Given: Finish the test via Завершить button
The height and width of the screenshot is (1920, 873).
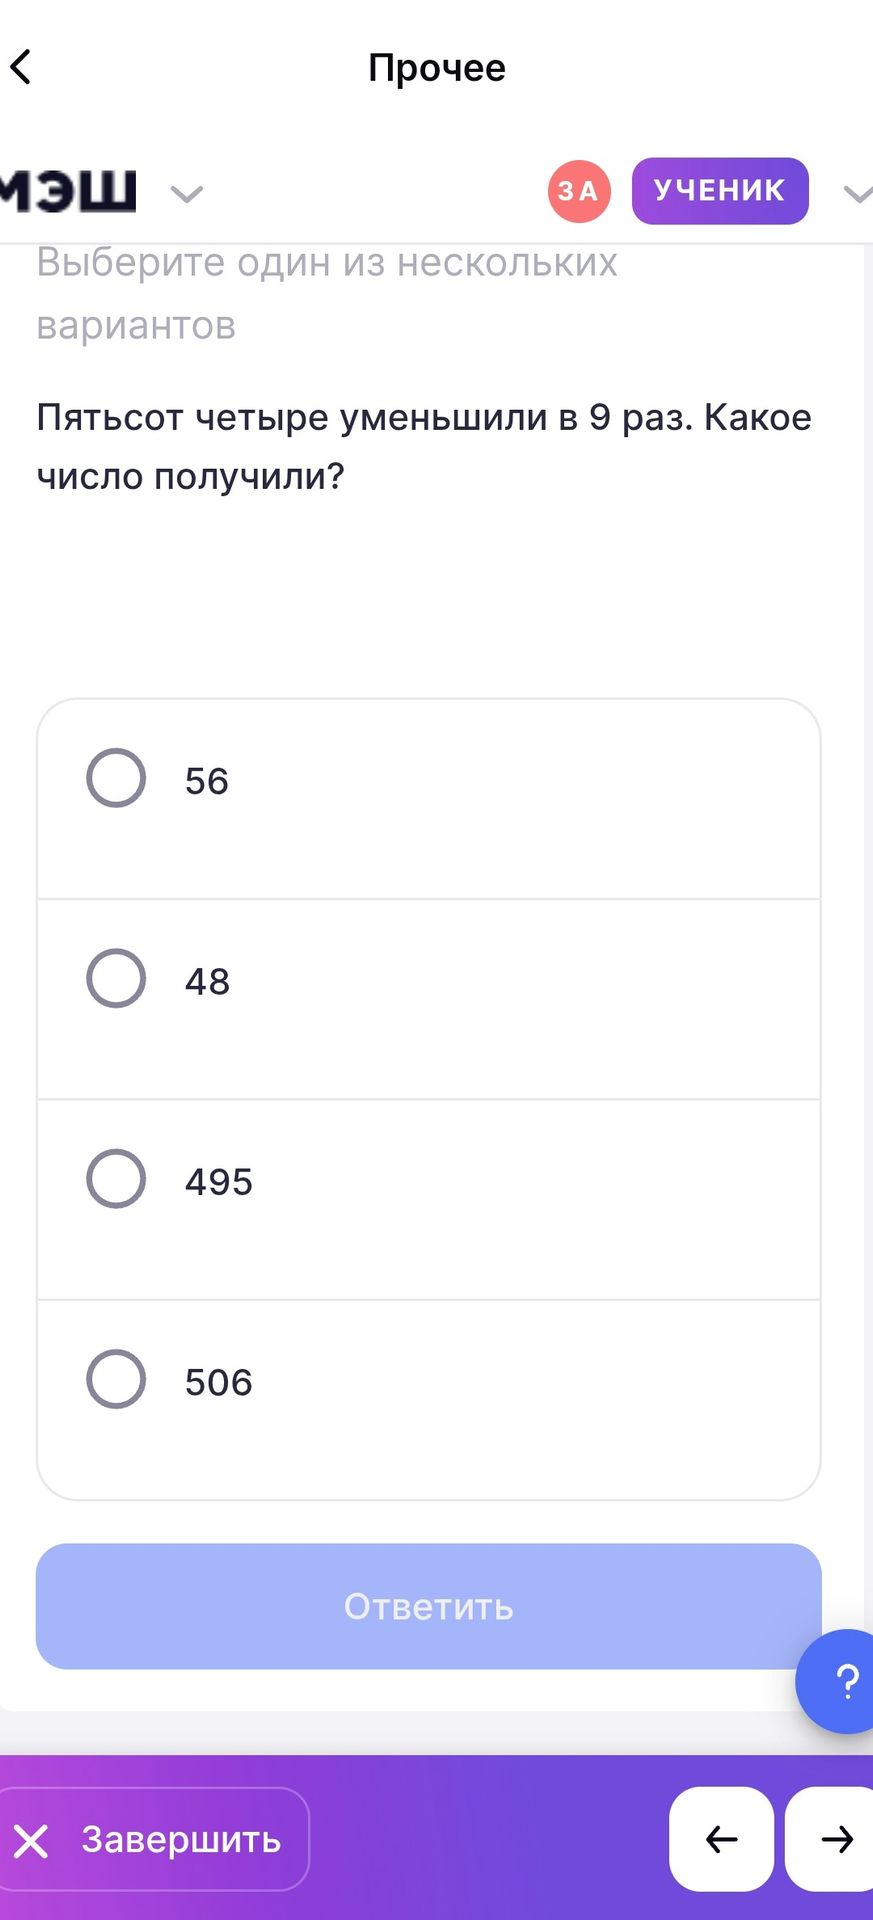Looking at the screenshot, I should tap(154, 1839).
